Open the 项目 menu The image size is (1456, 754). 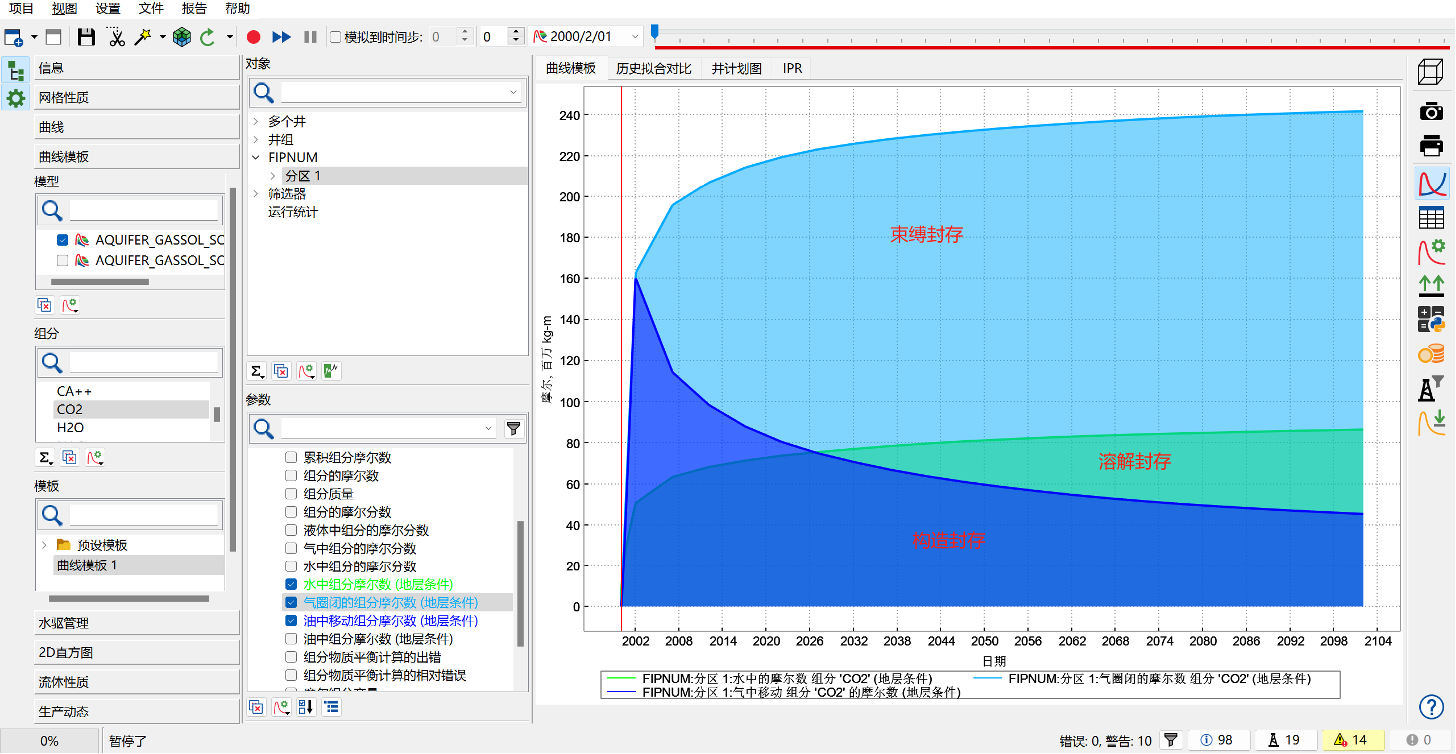coord(21,9)
